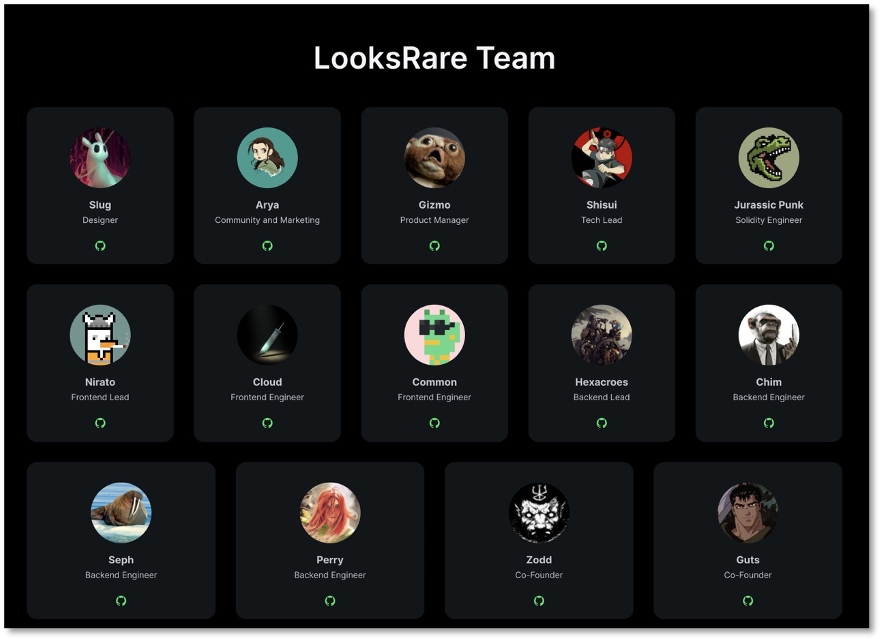Click Common's pixel frog avatar
Image resolution: width=881 pixels, height=639 pixels.
pos(434,335)
